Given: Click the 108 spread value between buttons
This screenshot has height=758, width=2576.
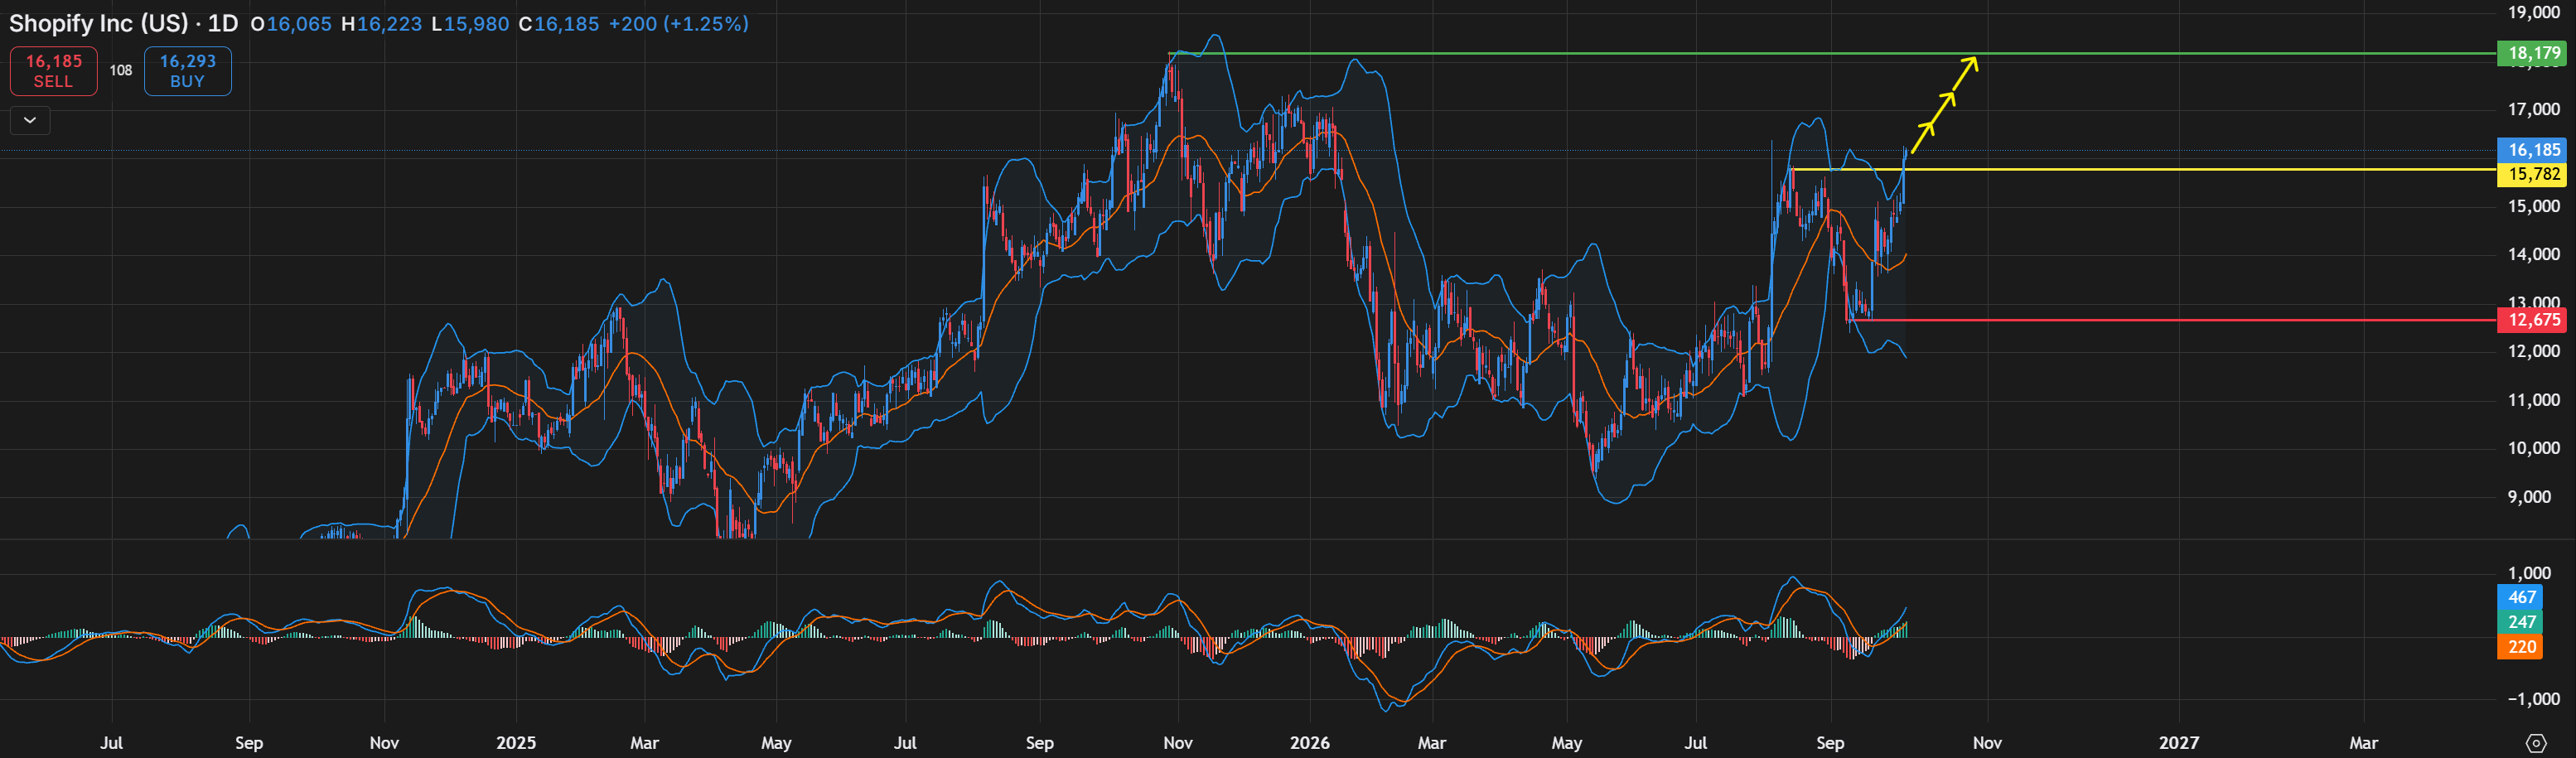Looking at the screenshot, I should tap(121, 70).
